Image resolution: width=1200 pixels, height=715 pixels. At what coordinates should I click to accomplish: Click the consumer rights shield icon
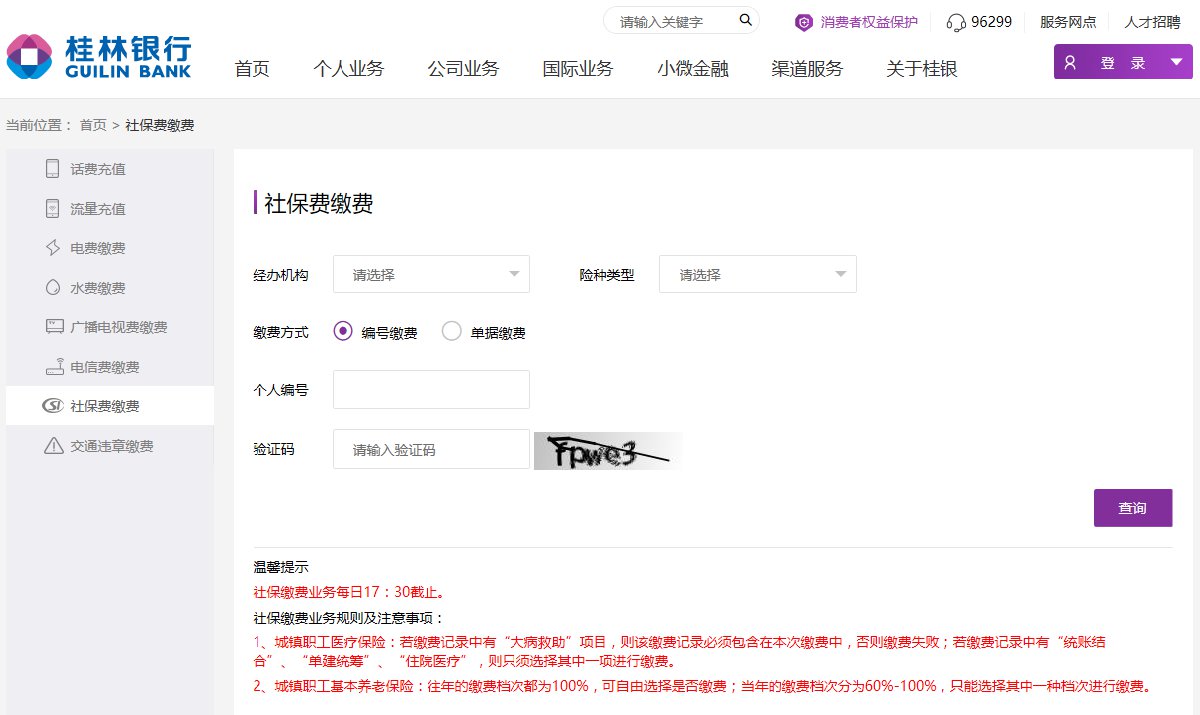(x=804, y=21)
